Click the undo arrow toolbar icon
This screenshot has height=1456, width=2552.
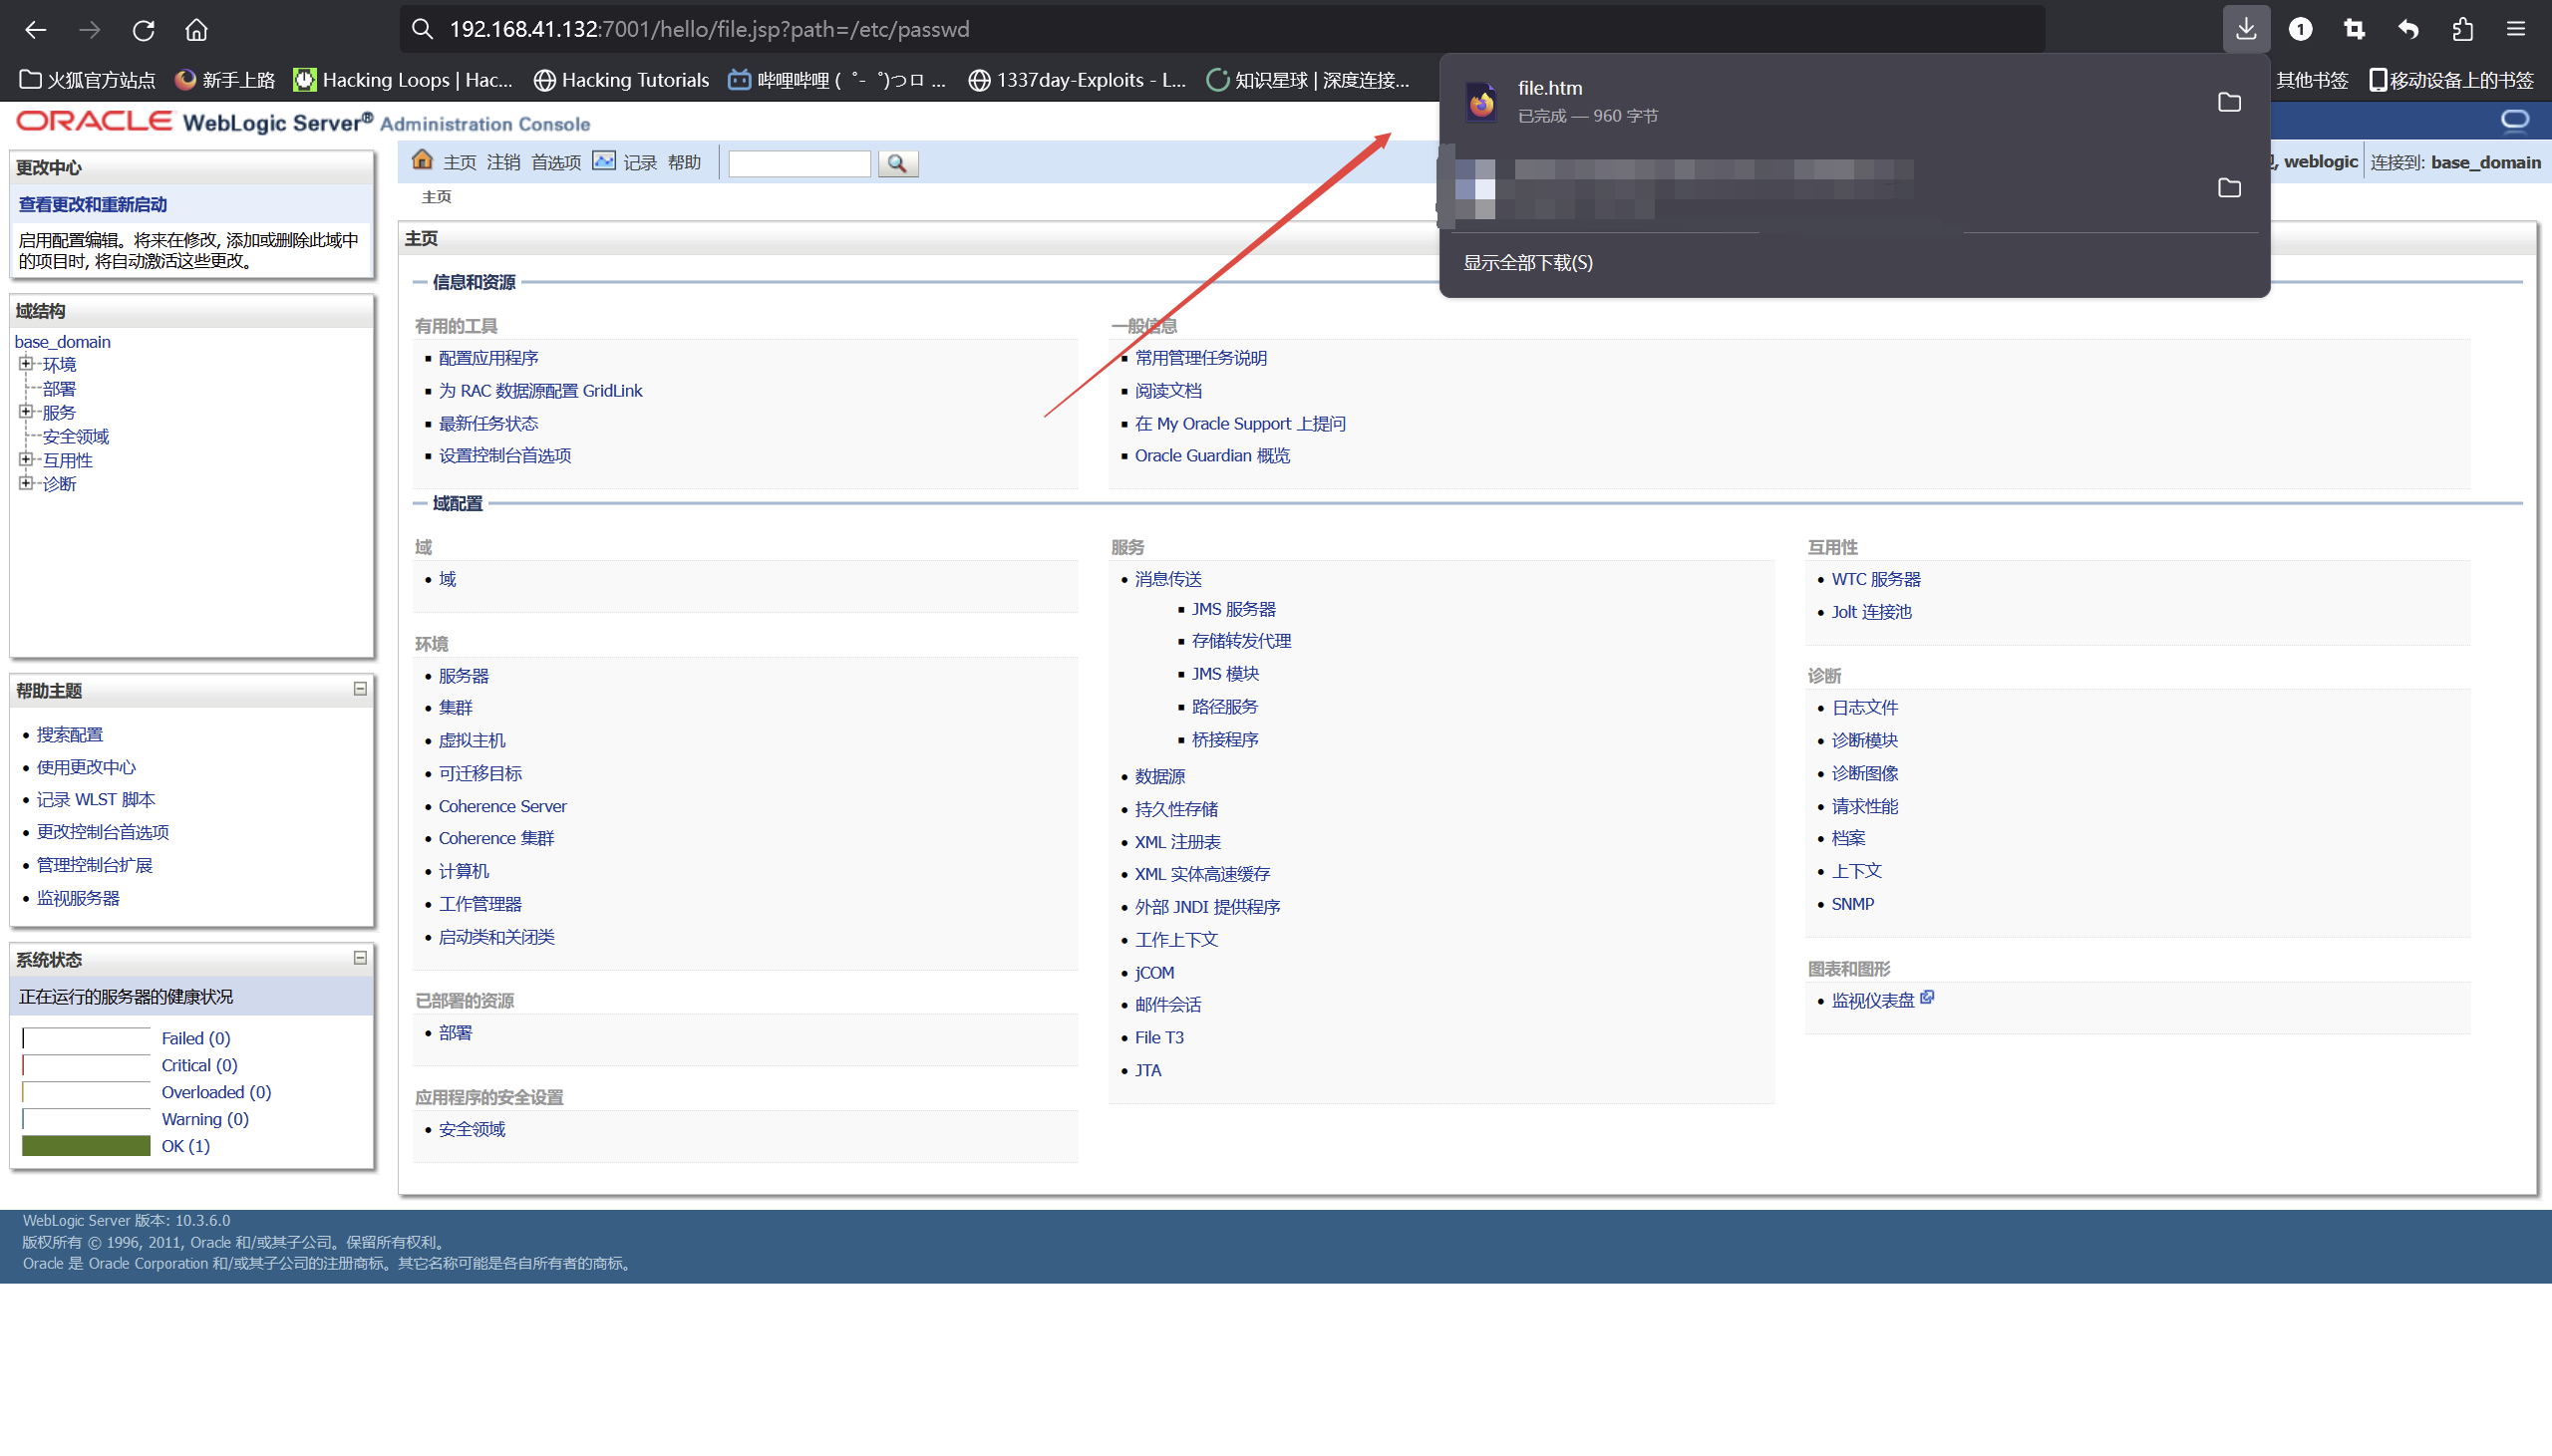2408,30
